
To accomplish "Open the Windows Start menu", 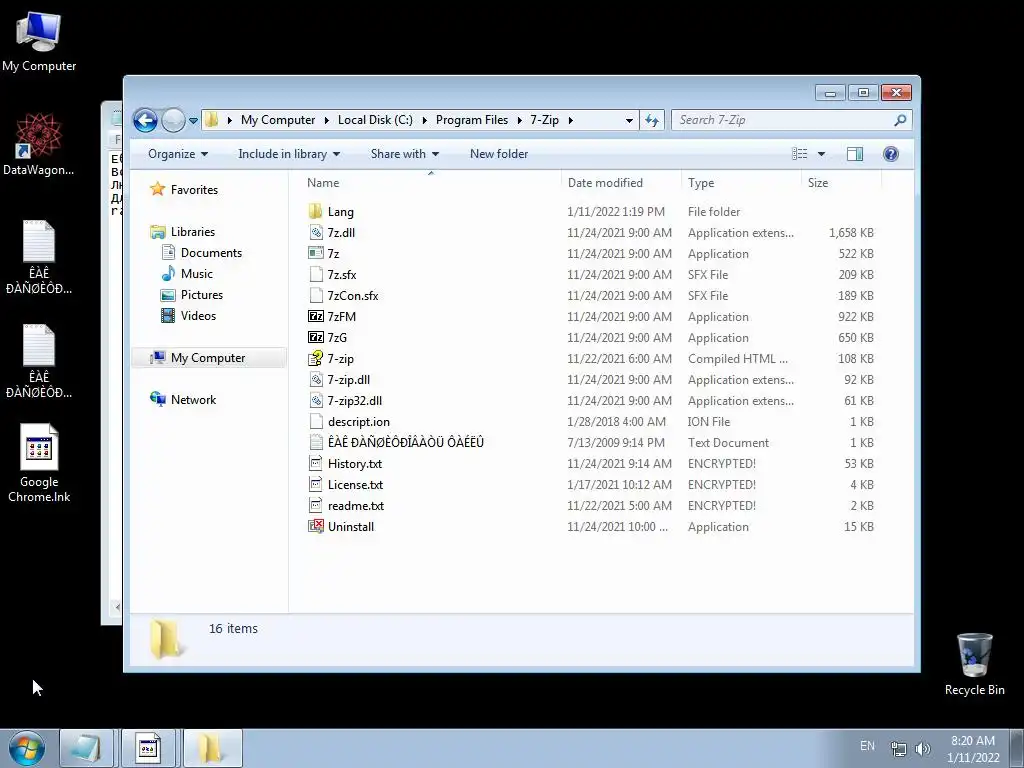I will pyautogui.click(x=27, y=748).
